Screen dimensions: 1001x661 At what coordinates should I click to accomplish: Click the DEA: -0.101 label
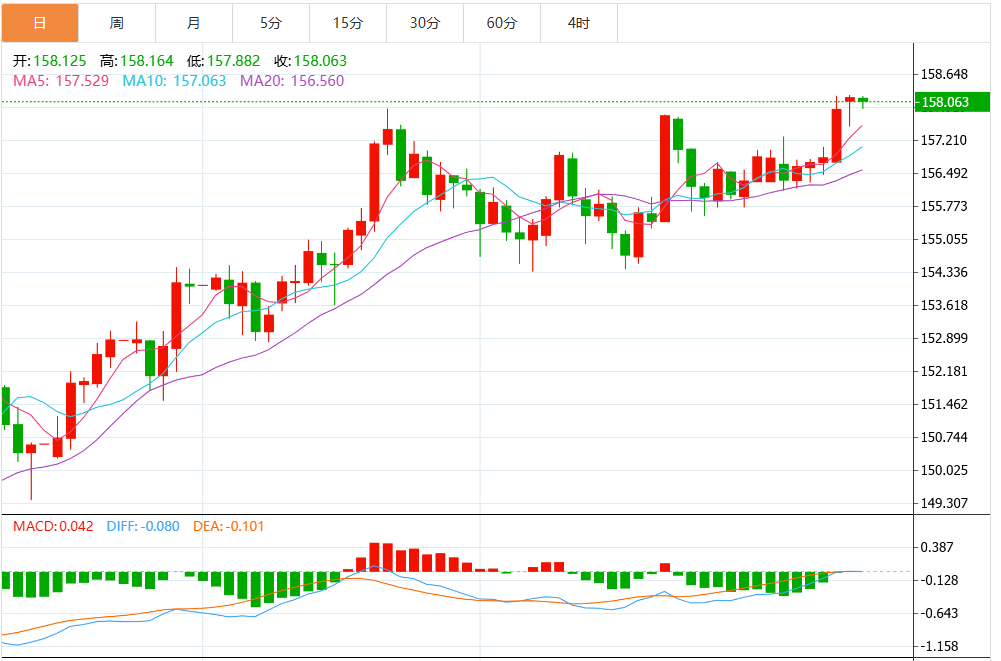click(228, 526)
